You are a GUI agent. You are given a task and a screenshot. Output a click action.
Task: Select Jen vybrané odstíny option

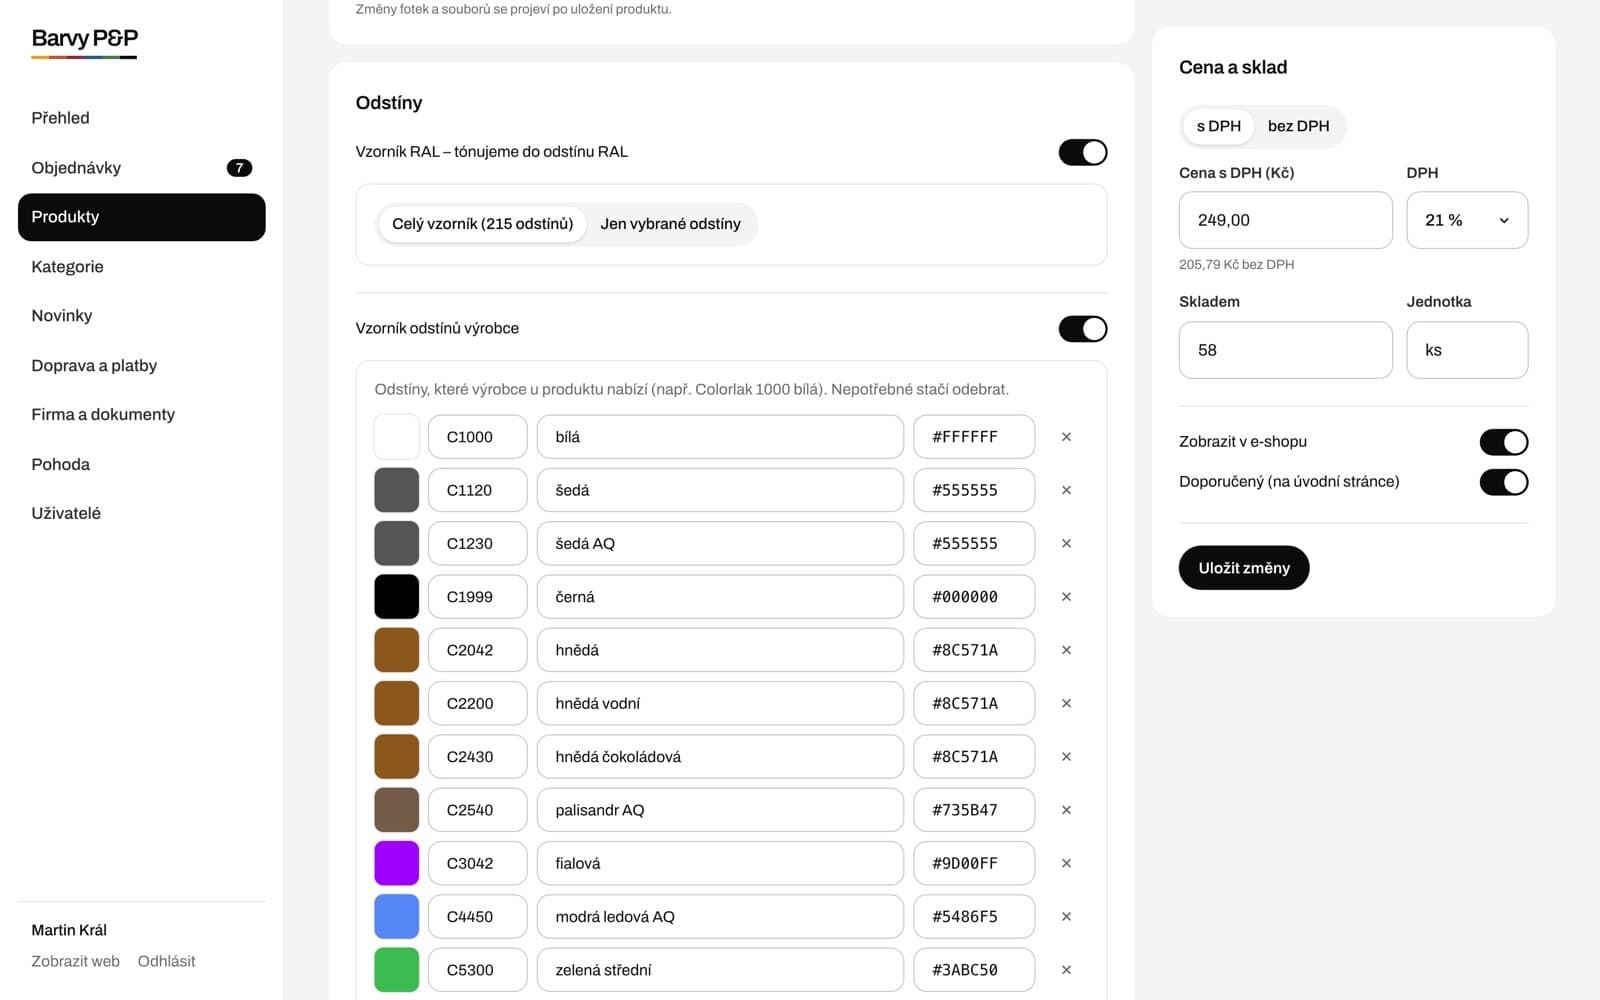(670, 224)
